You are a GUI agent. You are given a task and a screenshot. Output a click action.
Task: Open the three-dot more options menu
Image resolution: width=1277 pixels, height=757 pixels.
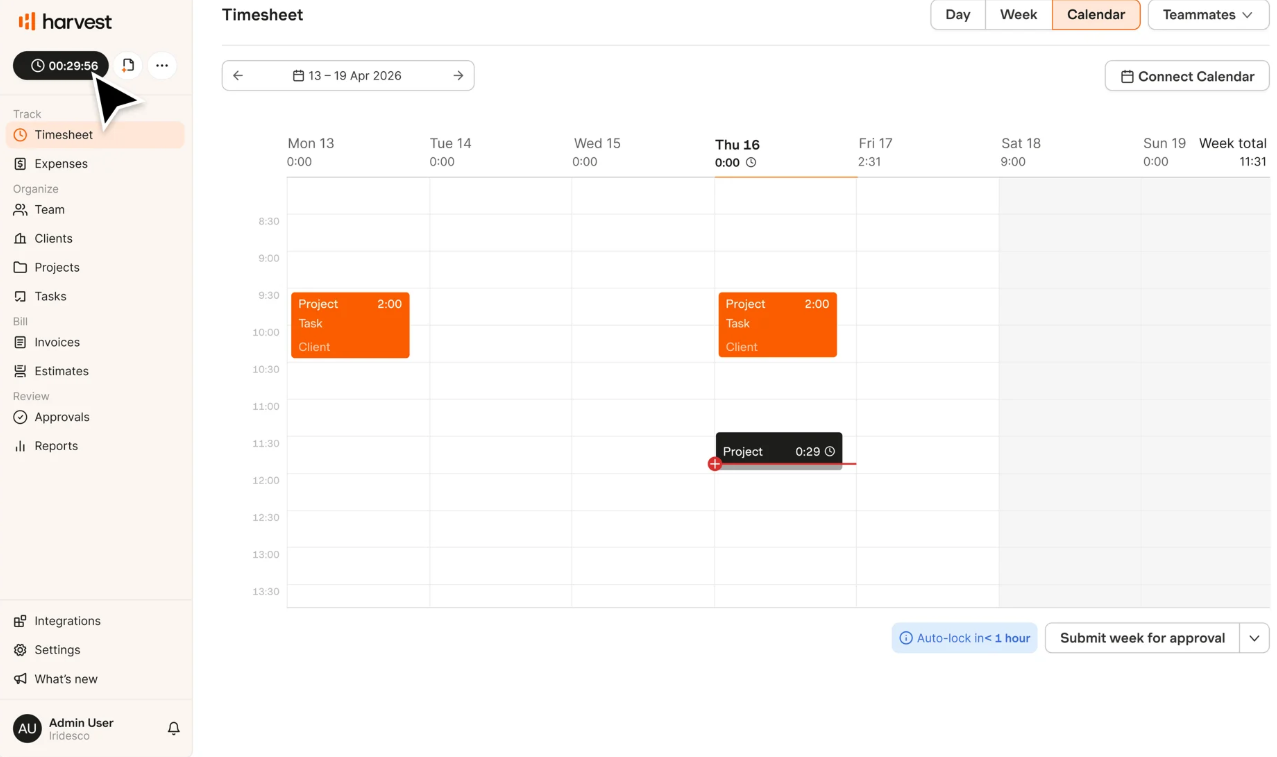click(162, 65)
